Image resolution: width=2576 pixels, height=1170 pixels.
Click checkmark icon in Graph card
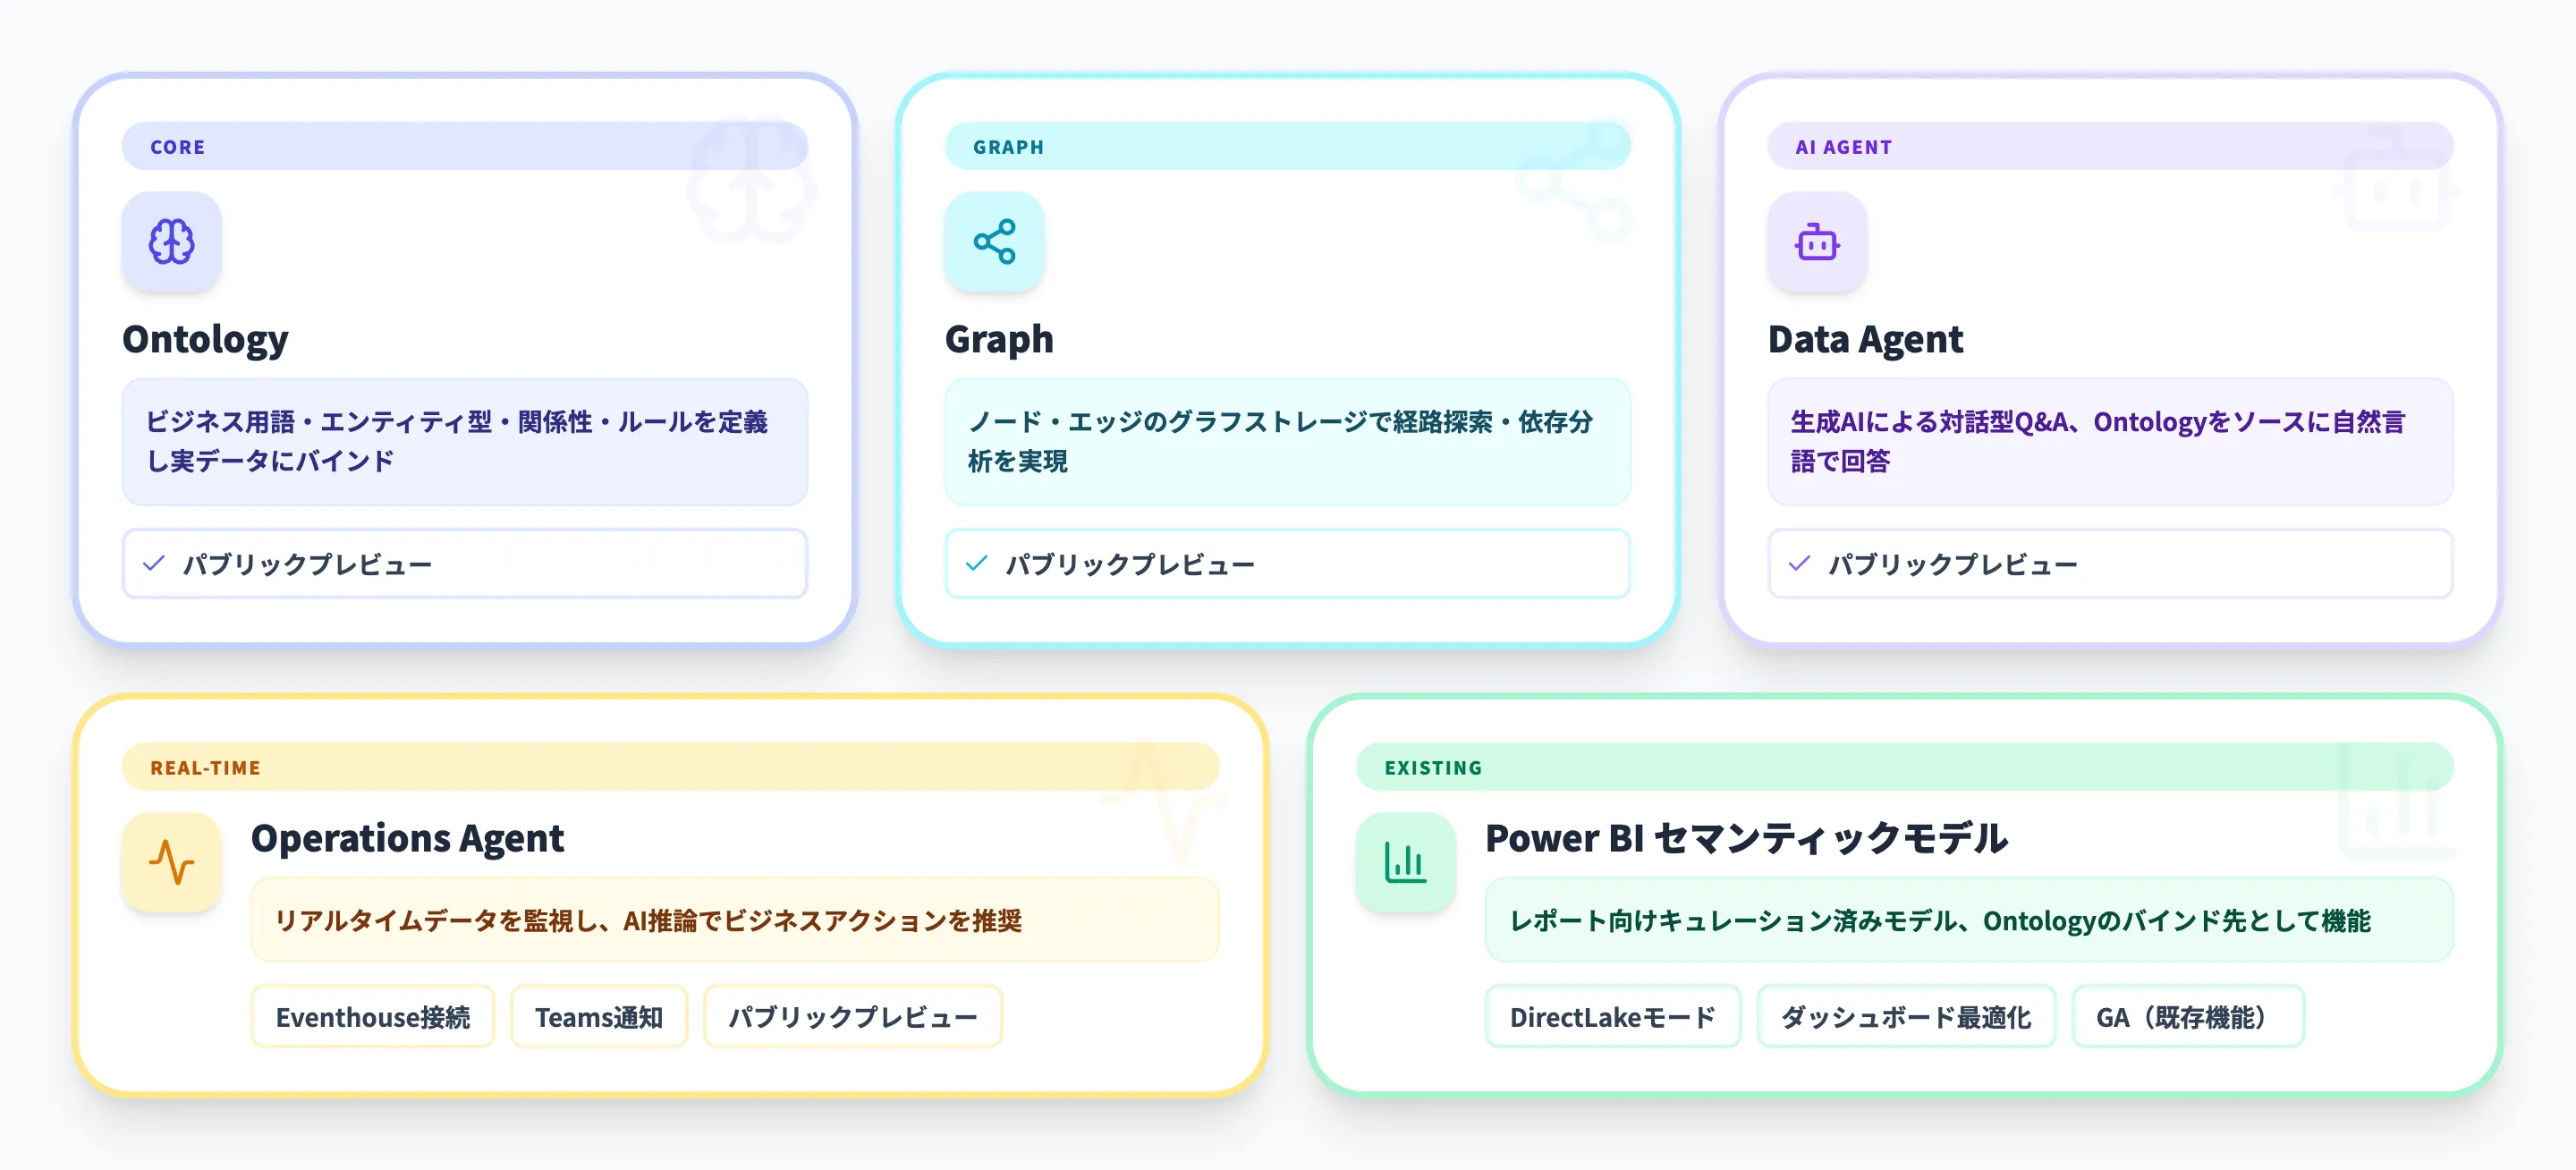point(977,564)
